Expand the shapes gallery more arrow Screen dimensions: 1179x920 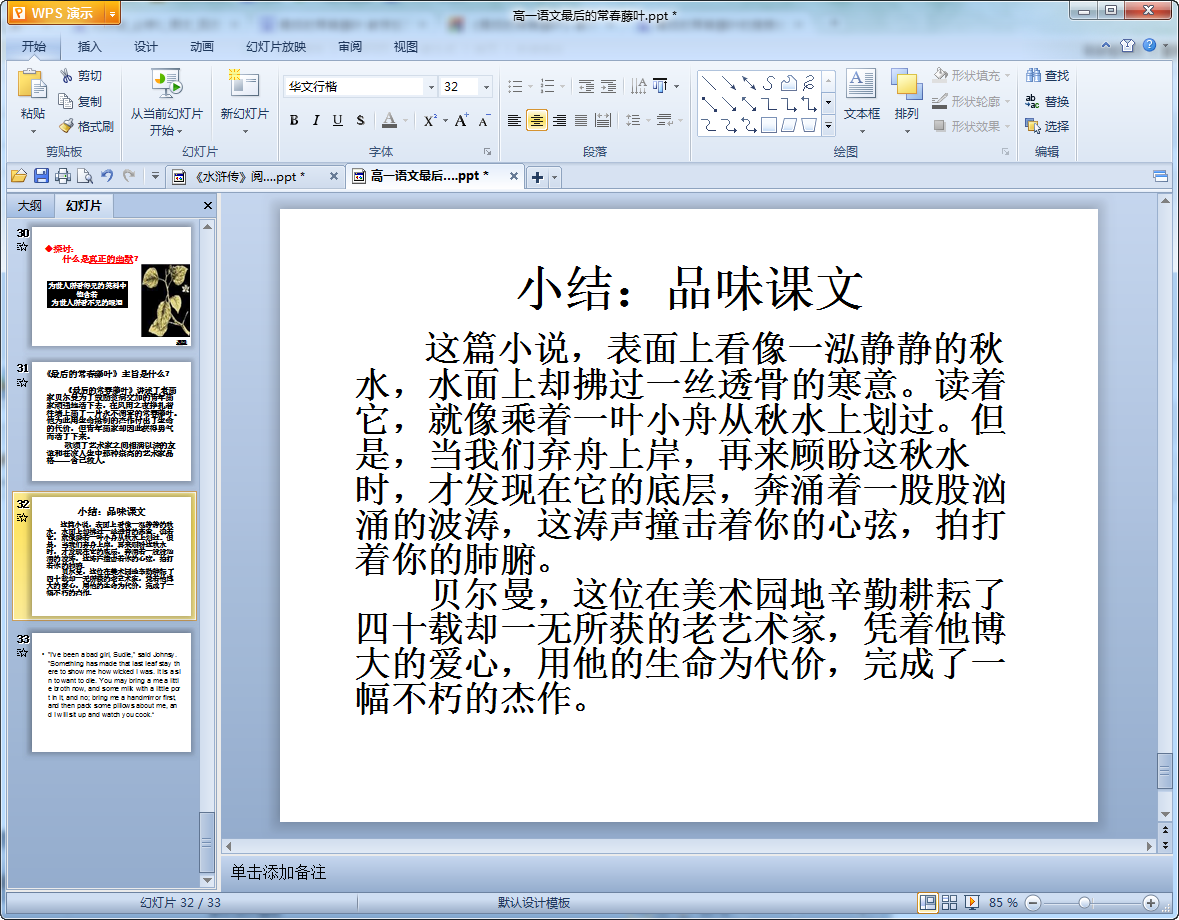[829, 126]
